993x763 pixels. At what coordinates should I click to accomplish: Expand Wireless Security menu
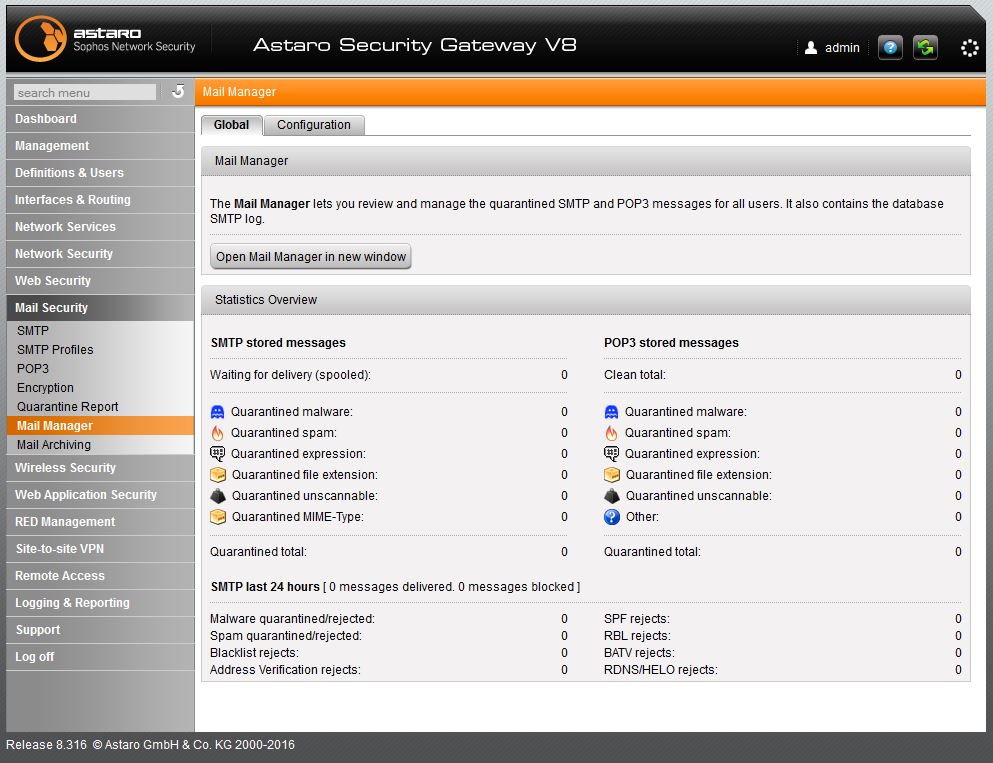pyautogui.click(x=100, y=468)
